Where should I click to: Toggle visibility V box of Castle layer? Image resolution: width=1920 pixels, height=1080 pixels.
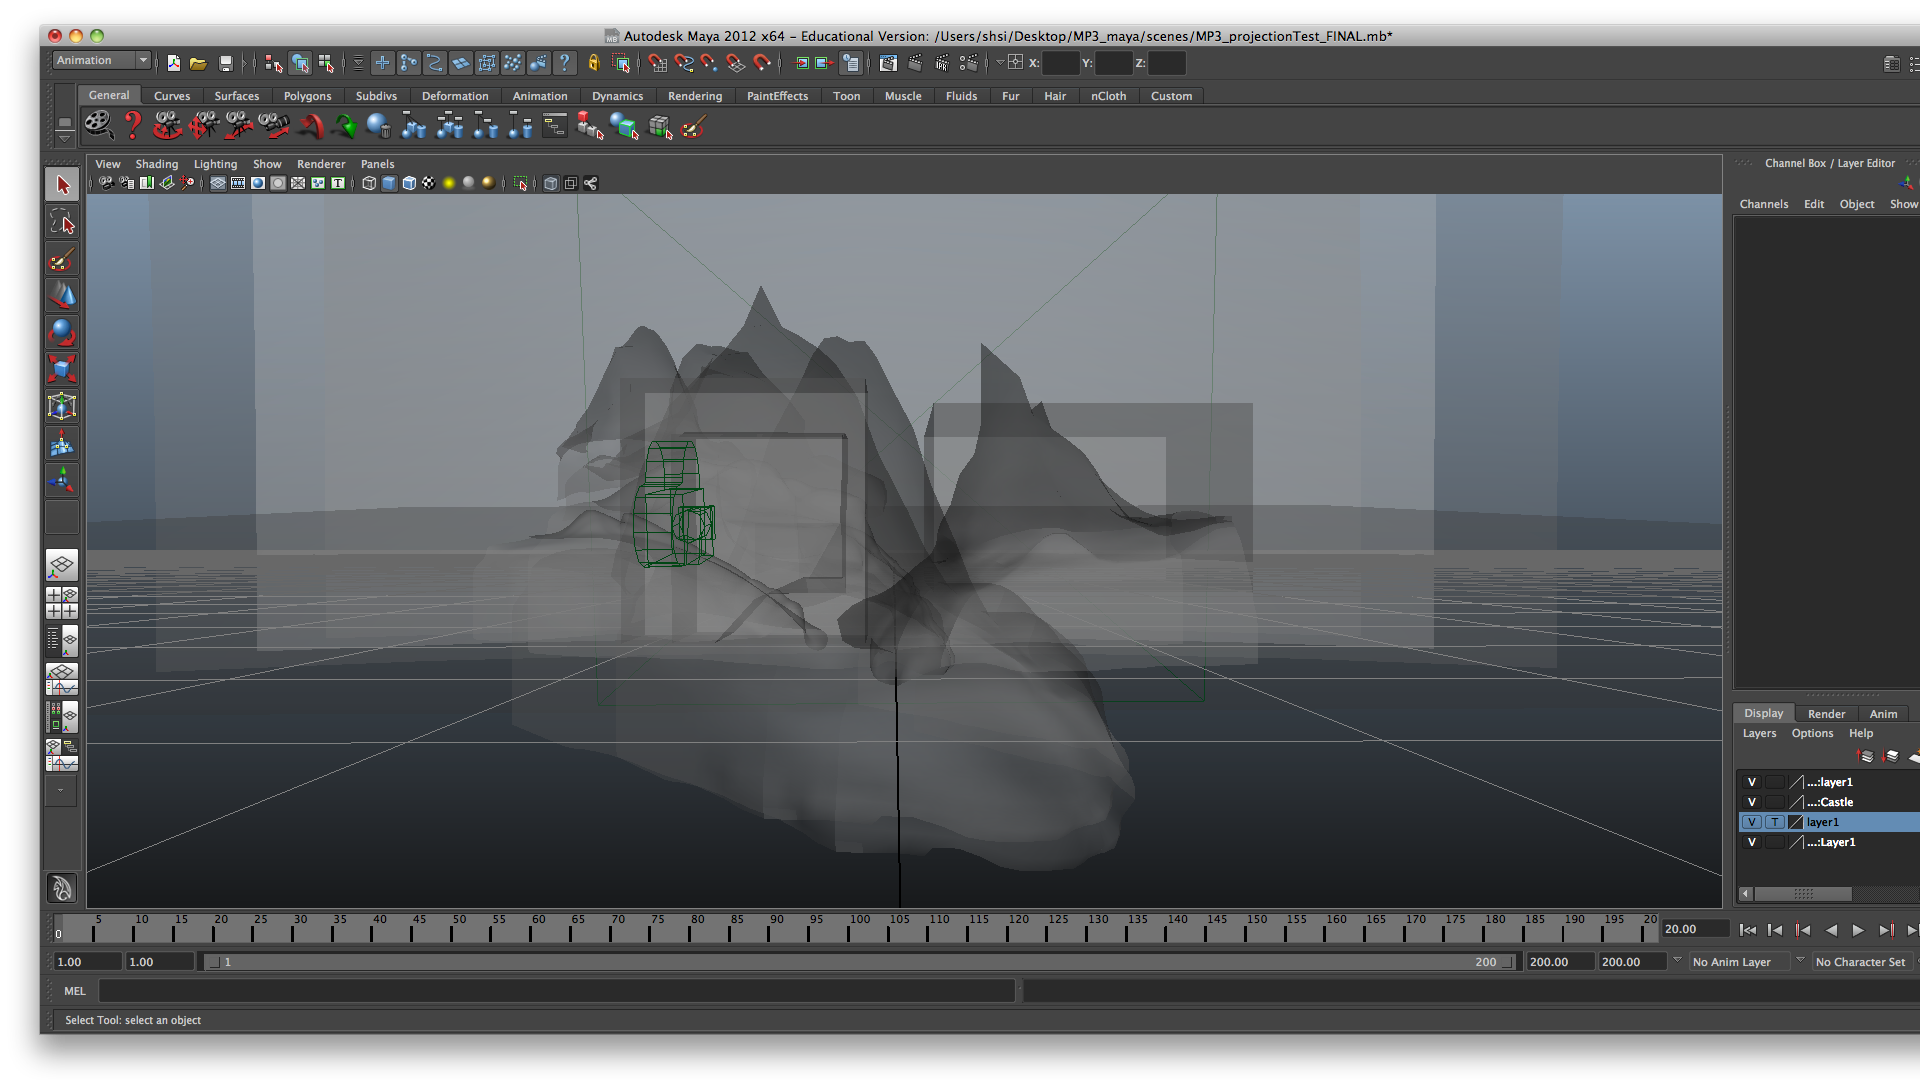pos(1751,802)
